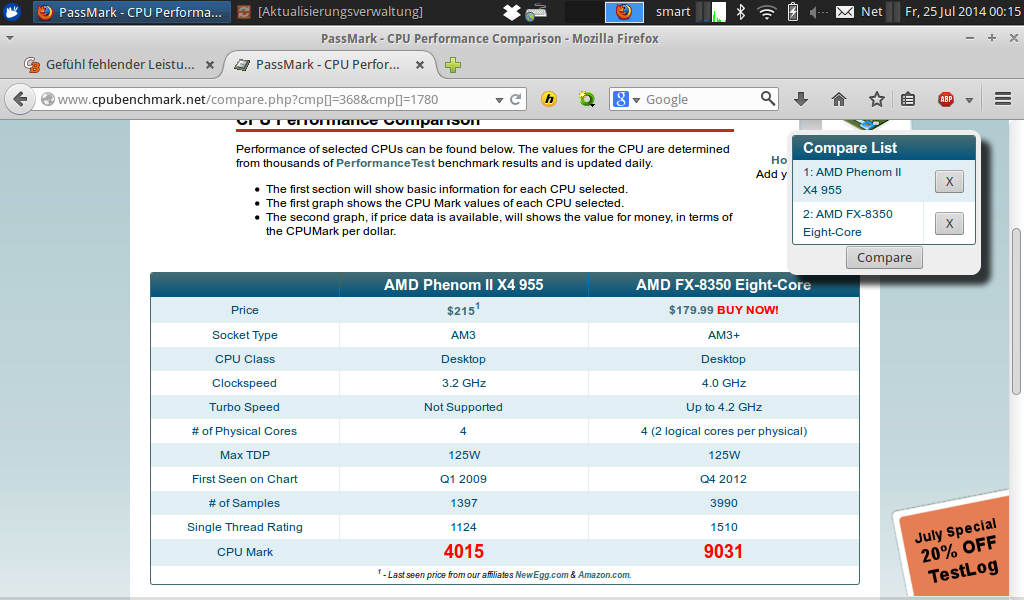This screenshot has width=1024, height=600.
Task: Open the Bluetooth tray icon
Action: [x=741, y=12]
